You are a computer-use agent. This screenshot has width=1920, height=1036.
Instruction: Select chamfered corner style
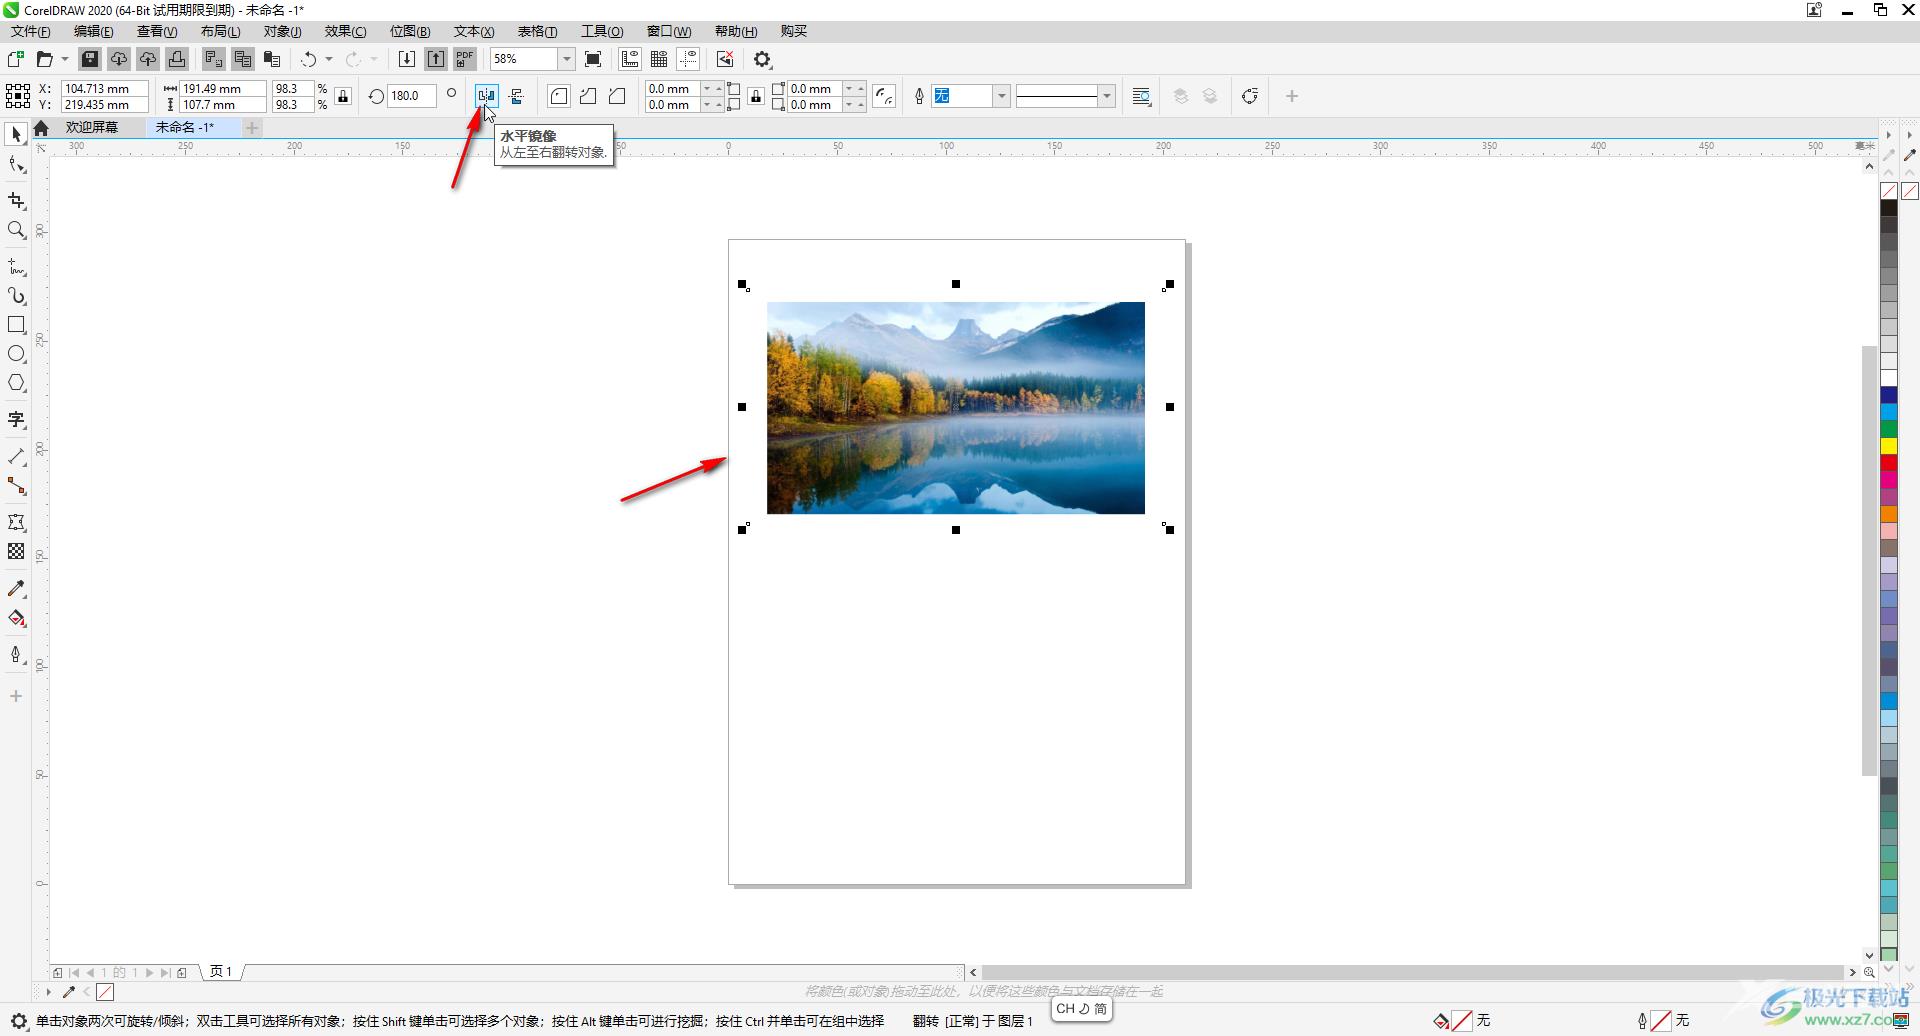[x=617, y=96]
